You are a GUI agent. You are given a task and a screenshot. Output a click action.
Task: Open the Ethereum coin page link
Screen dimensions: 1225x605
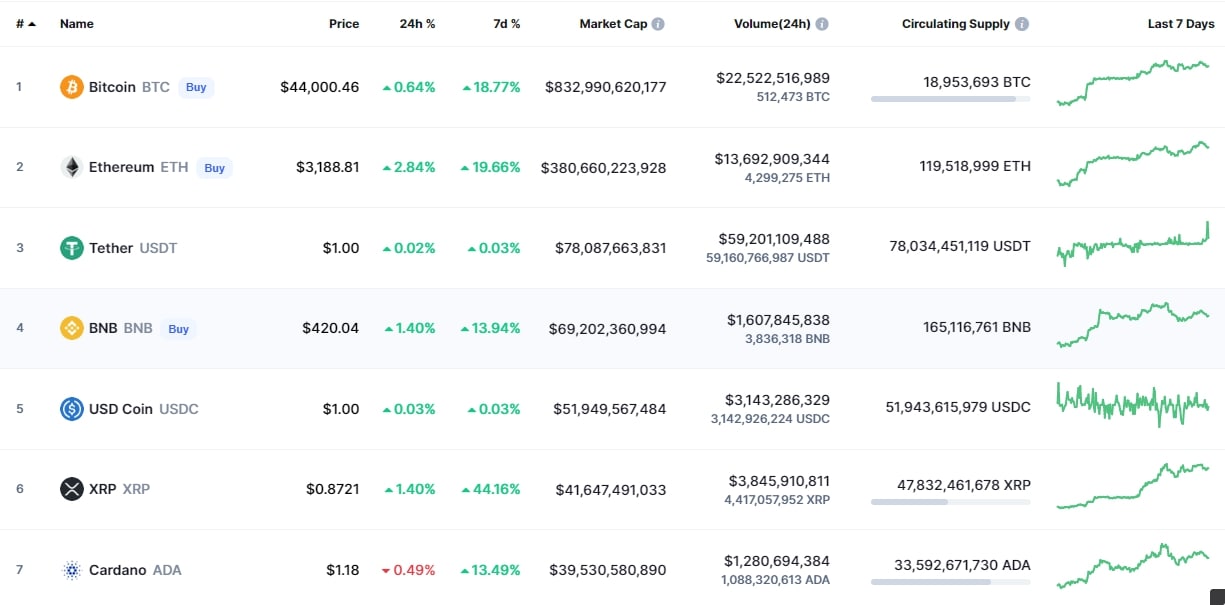point(121,167)
